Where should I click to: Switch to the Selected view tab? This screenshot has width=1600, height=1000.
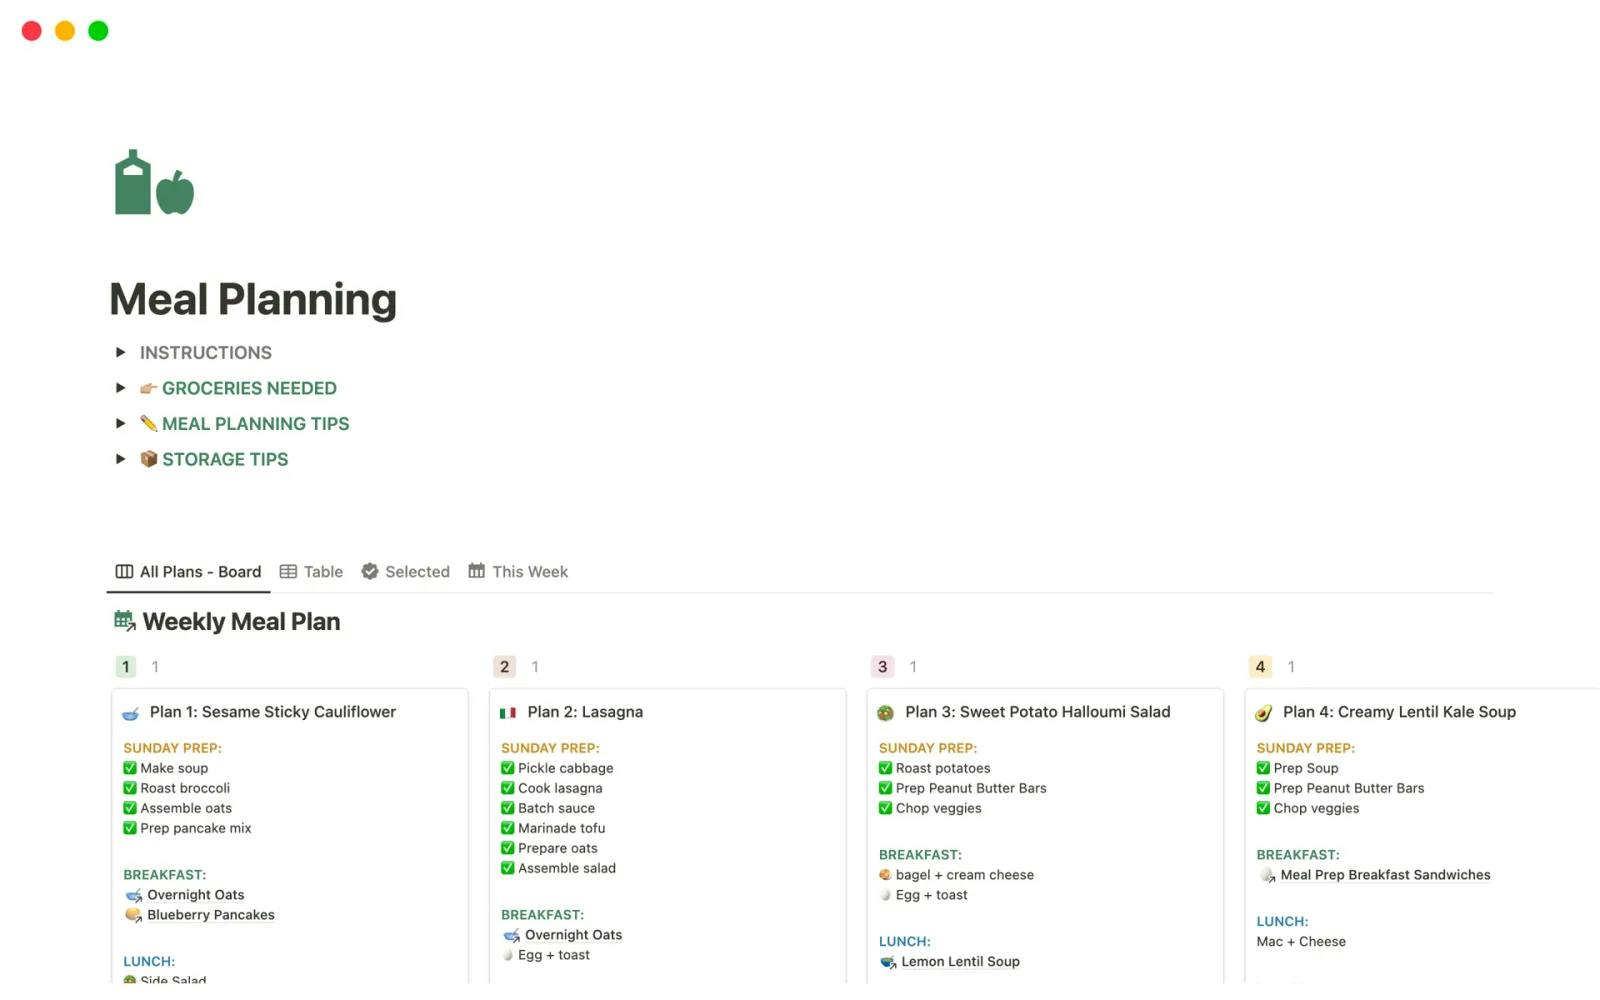405,572
